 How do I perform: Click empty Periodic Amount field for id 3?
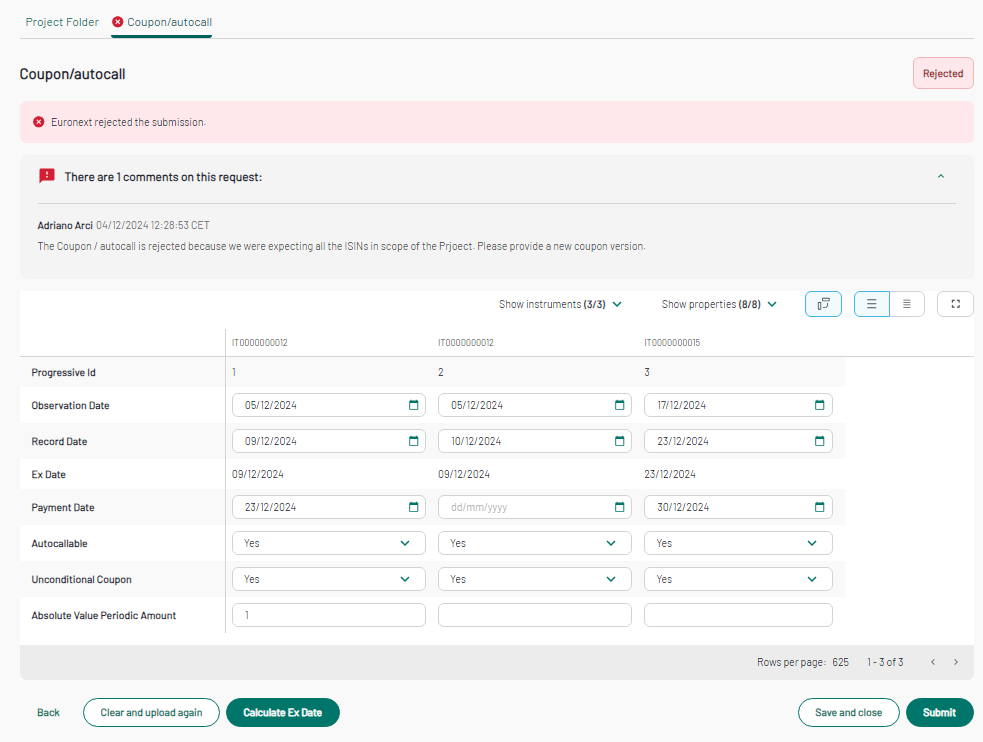[x=738, y=615]
